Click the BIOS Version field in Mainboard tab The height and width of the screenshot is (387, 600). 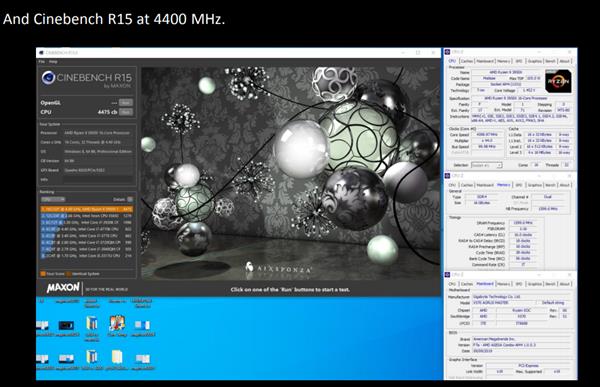click(x=521, y=345)
